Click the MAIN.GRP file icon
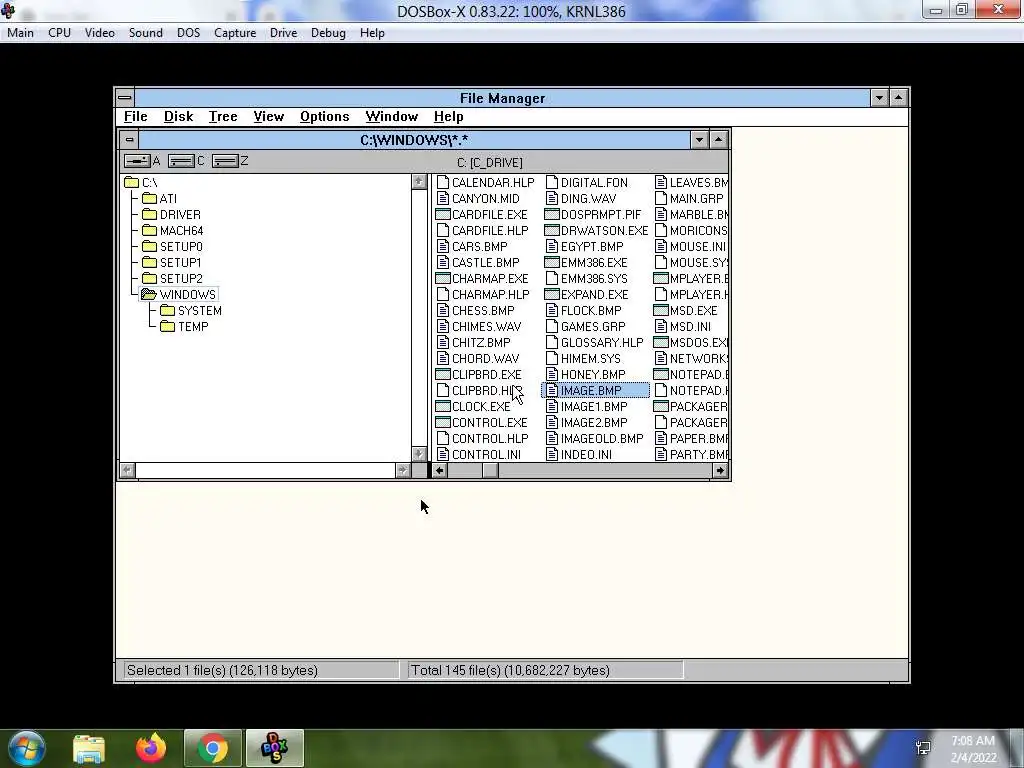Viewport: 1024px width, 768px height. pos(661,199)
